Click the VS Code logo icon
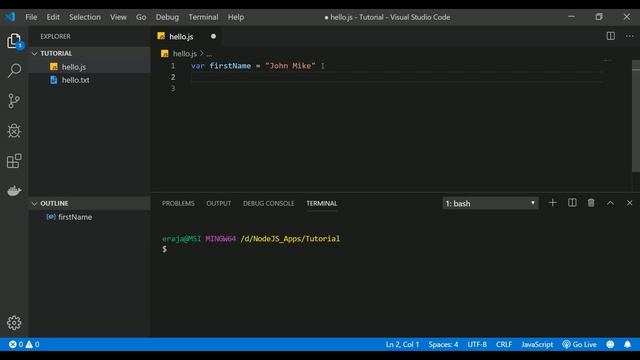Image resolution: width=640 pixels, height=360 pixels. point(10,17)
